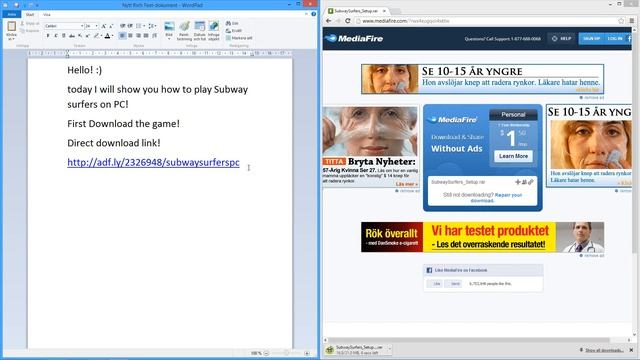This screenshot has height=360, width=640.
Task: Insert a picture with the Bild icon
Action: [169, 27]
